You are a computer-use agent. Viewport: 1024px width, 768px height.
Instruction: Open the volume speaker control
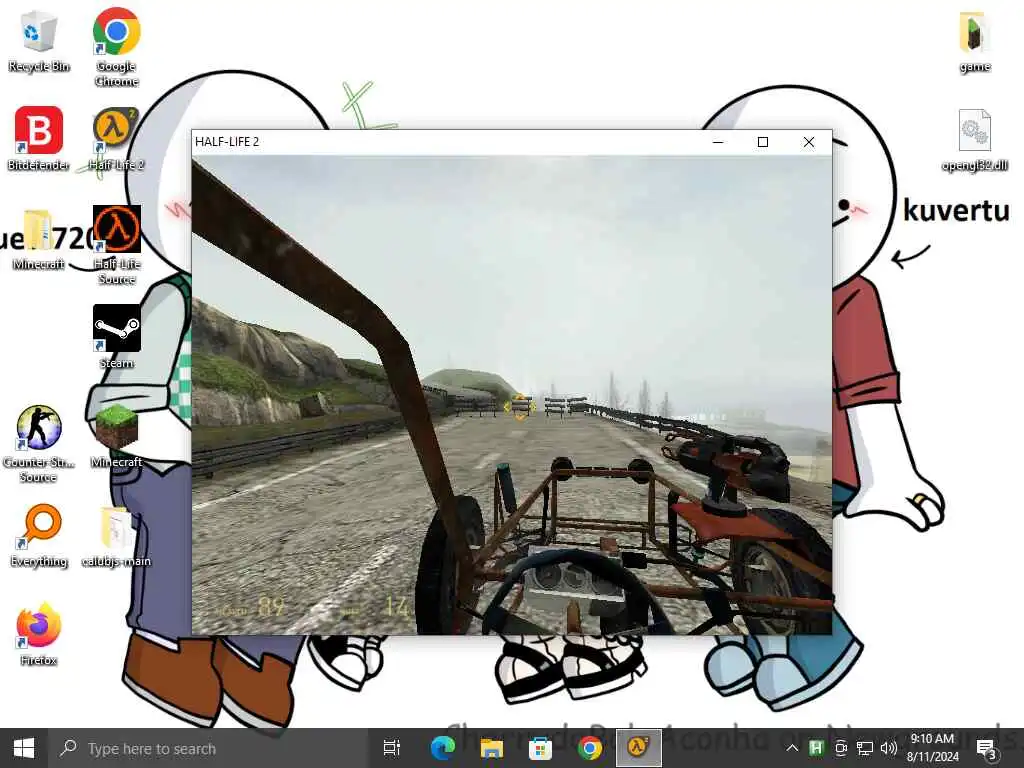888,748
